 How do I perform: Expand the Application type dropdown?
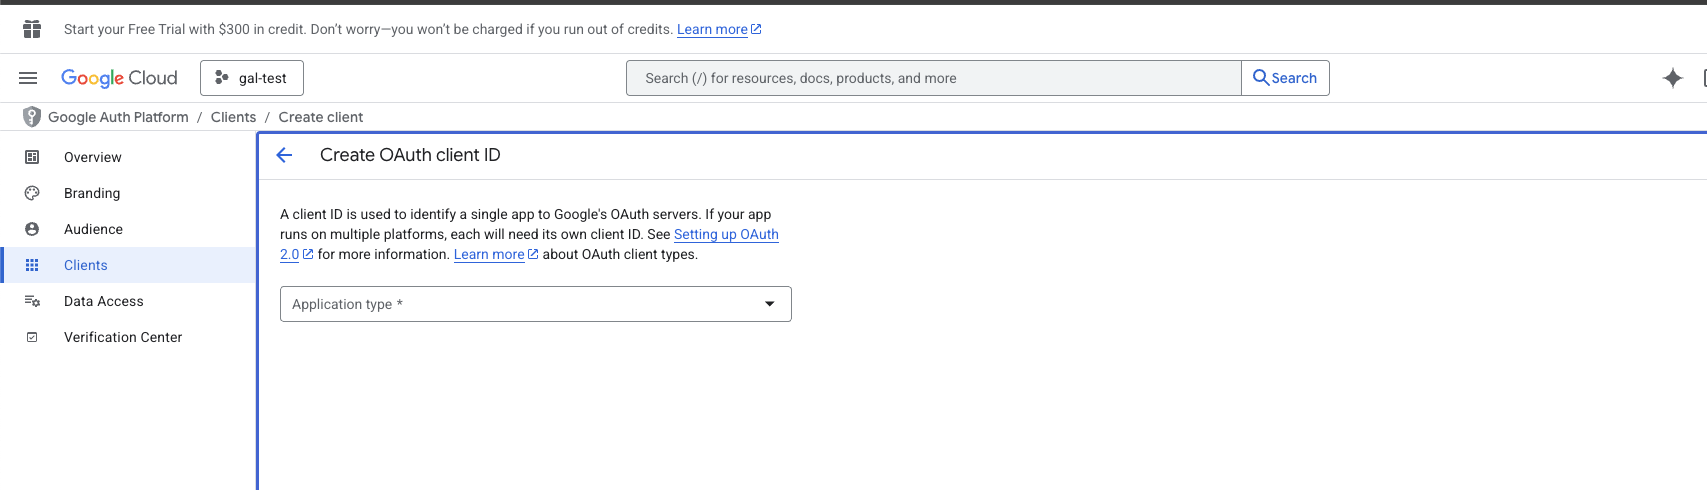(x=536, y=304)
